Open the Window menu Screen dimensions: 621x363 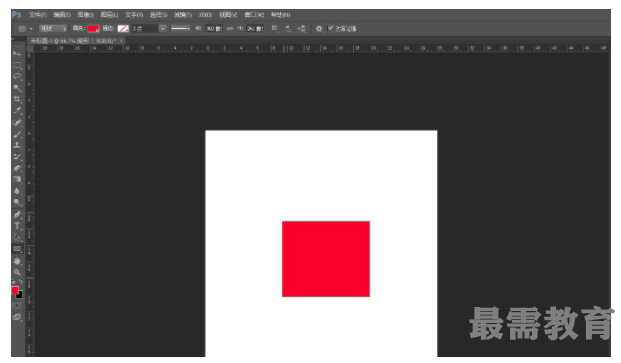254,15
